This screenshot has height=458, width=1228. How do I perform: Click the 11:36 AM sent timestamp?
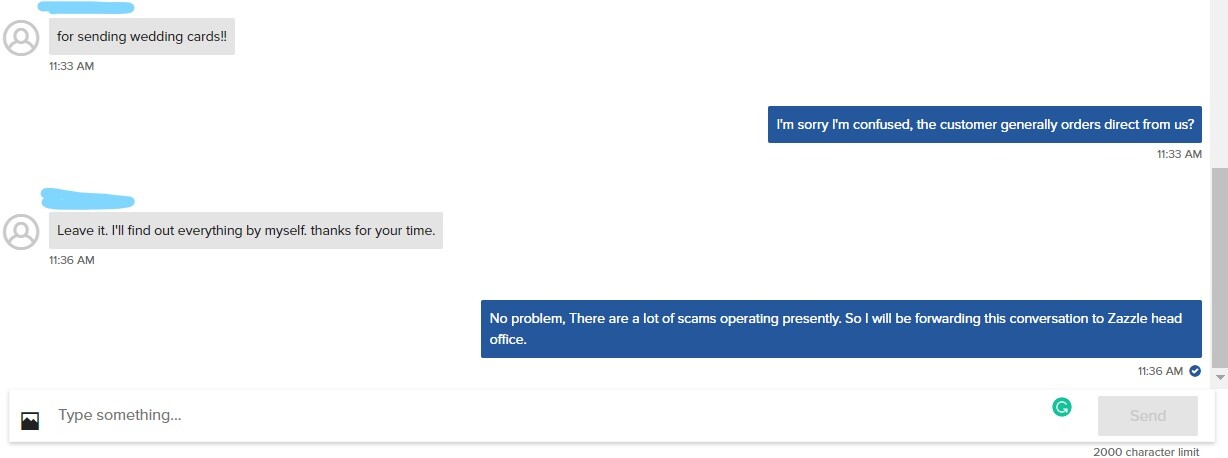[x=1160, y=371]
